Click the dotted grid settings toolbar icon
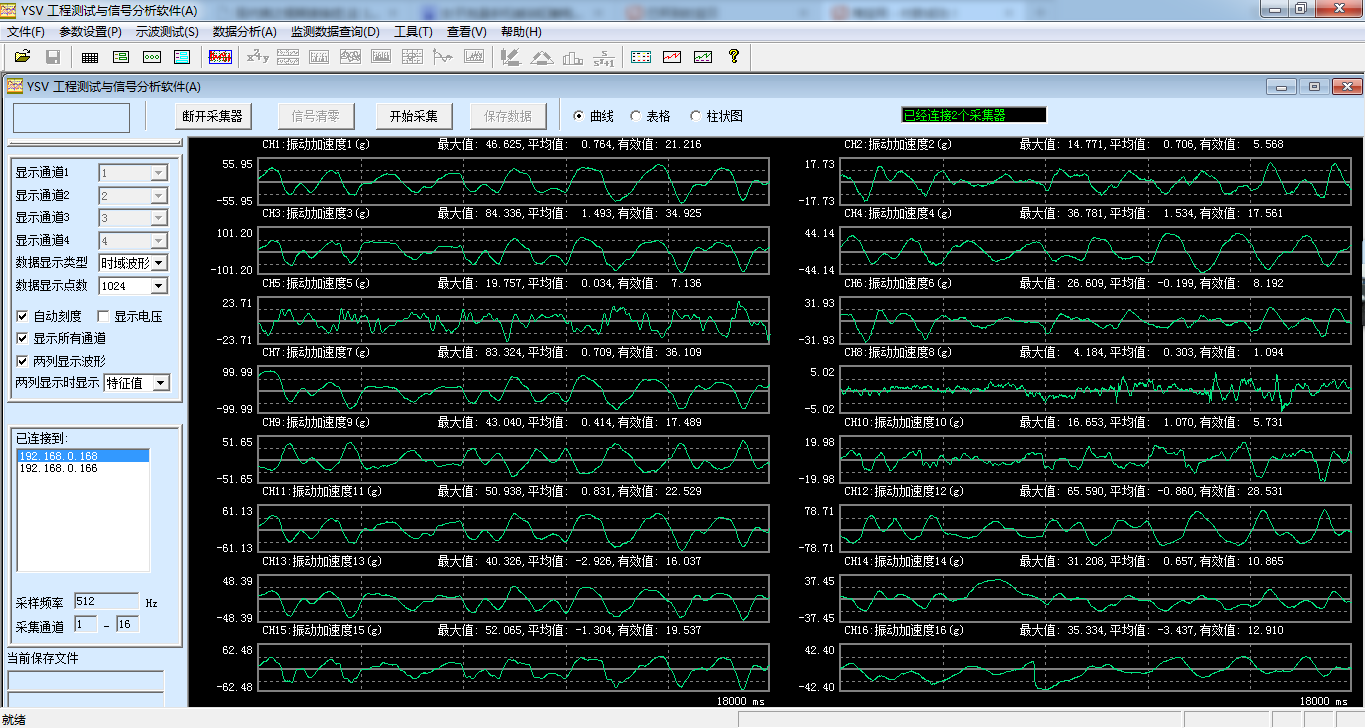This screenshot has height=728, width=1365. click(642, 57)
